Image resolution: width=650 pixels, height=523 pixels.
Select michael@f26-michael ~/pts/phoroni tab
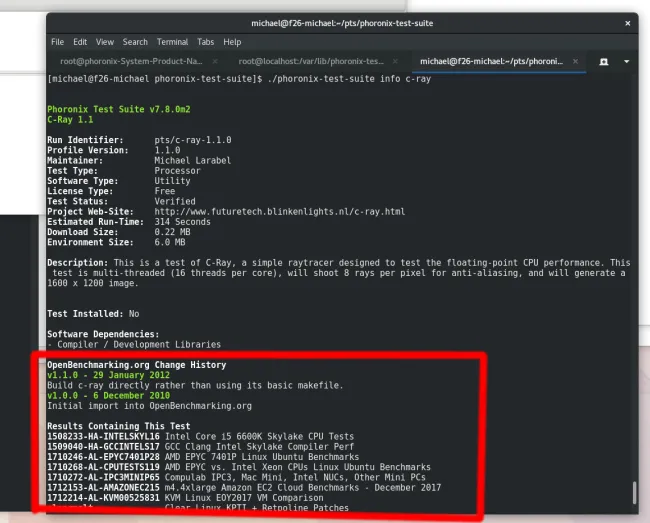click(x=492, y=61)
